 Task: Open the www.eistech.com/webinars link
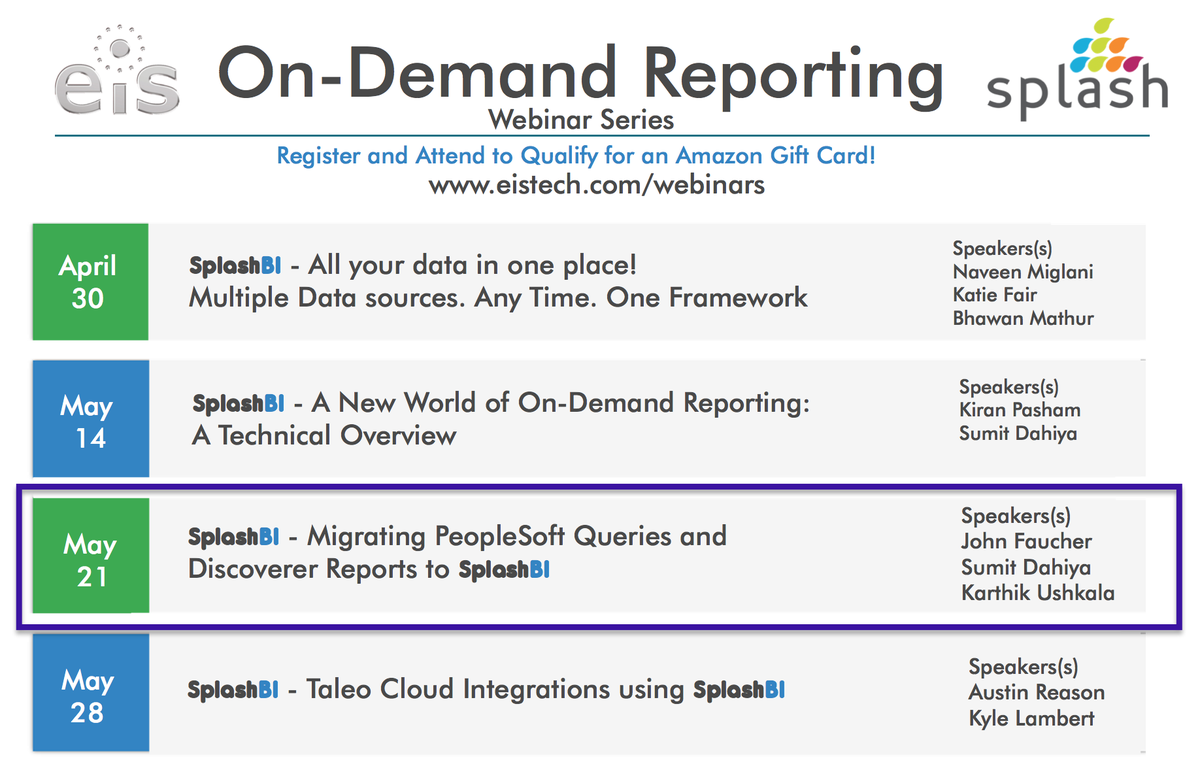pos(597,185)
